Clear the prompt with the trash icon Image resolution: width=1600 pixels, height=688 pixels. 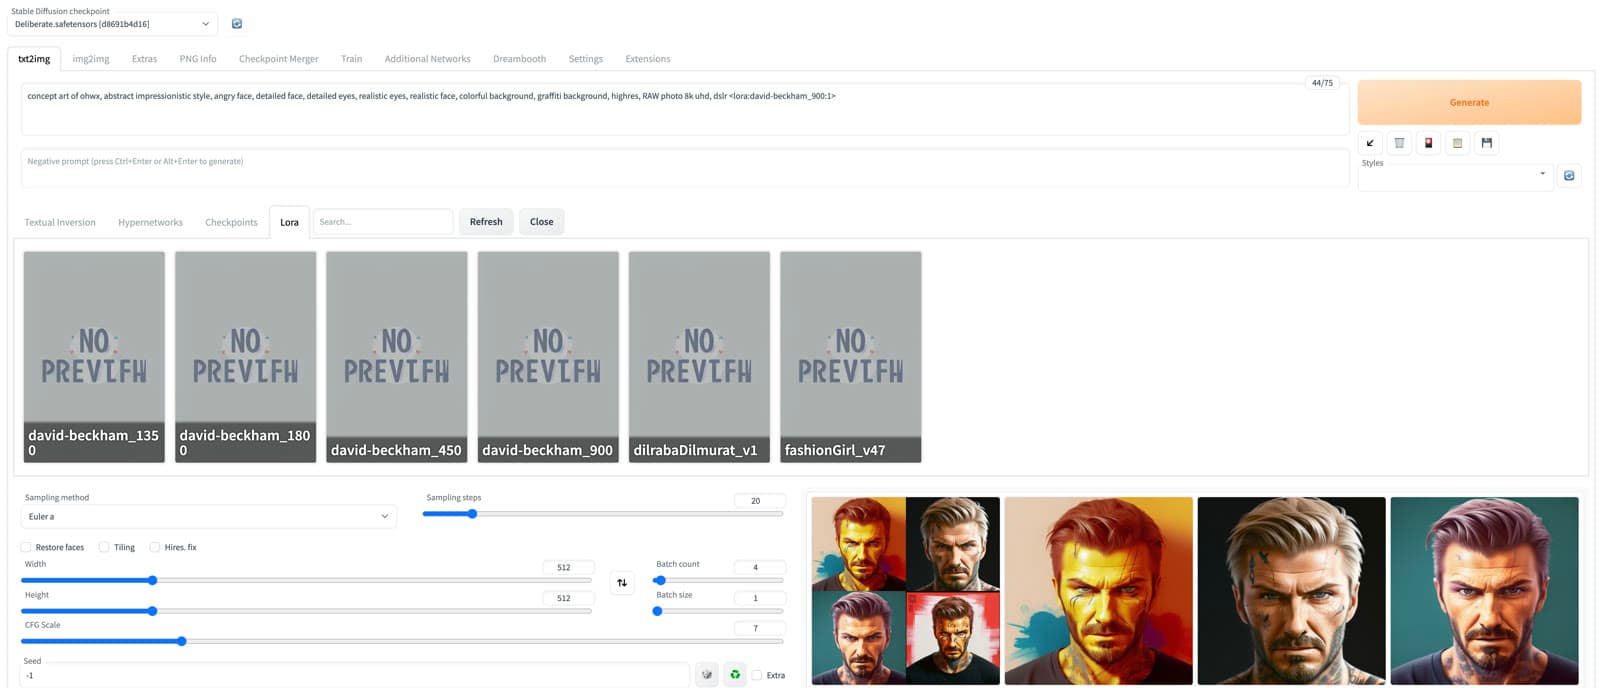1399,143
